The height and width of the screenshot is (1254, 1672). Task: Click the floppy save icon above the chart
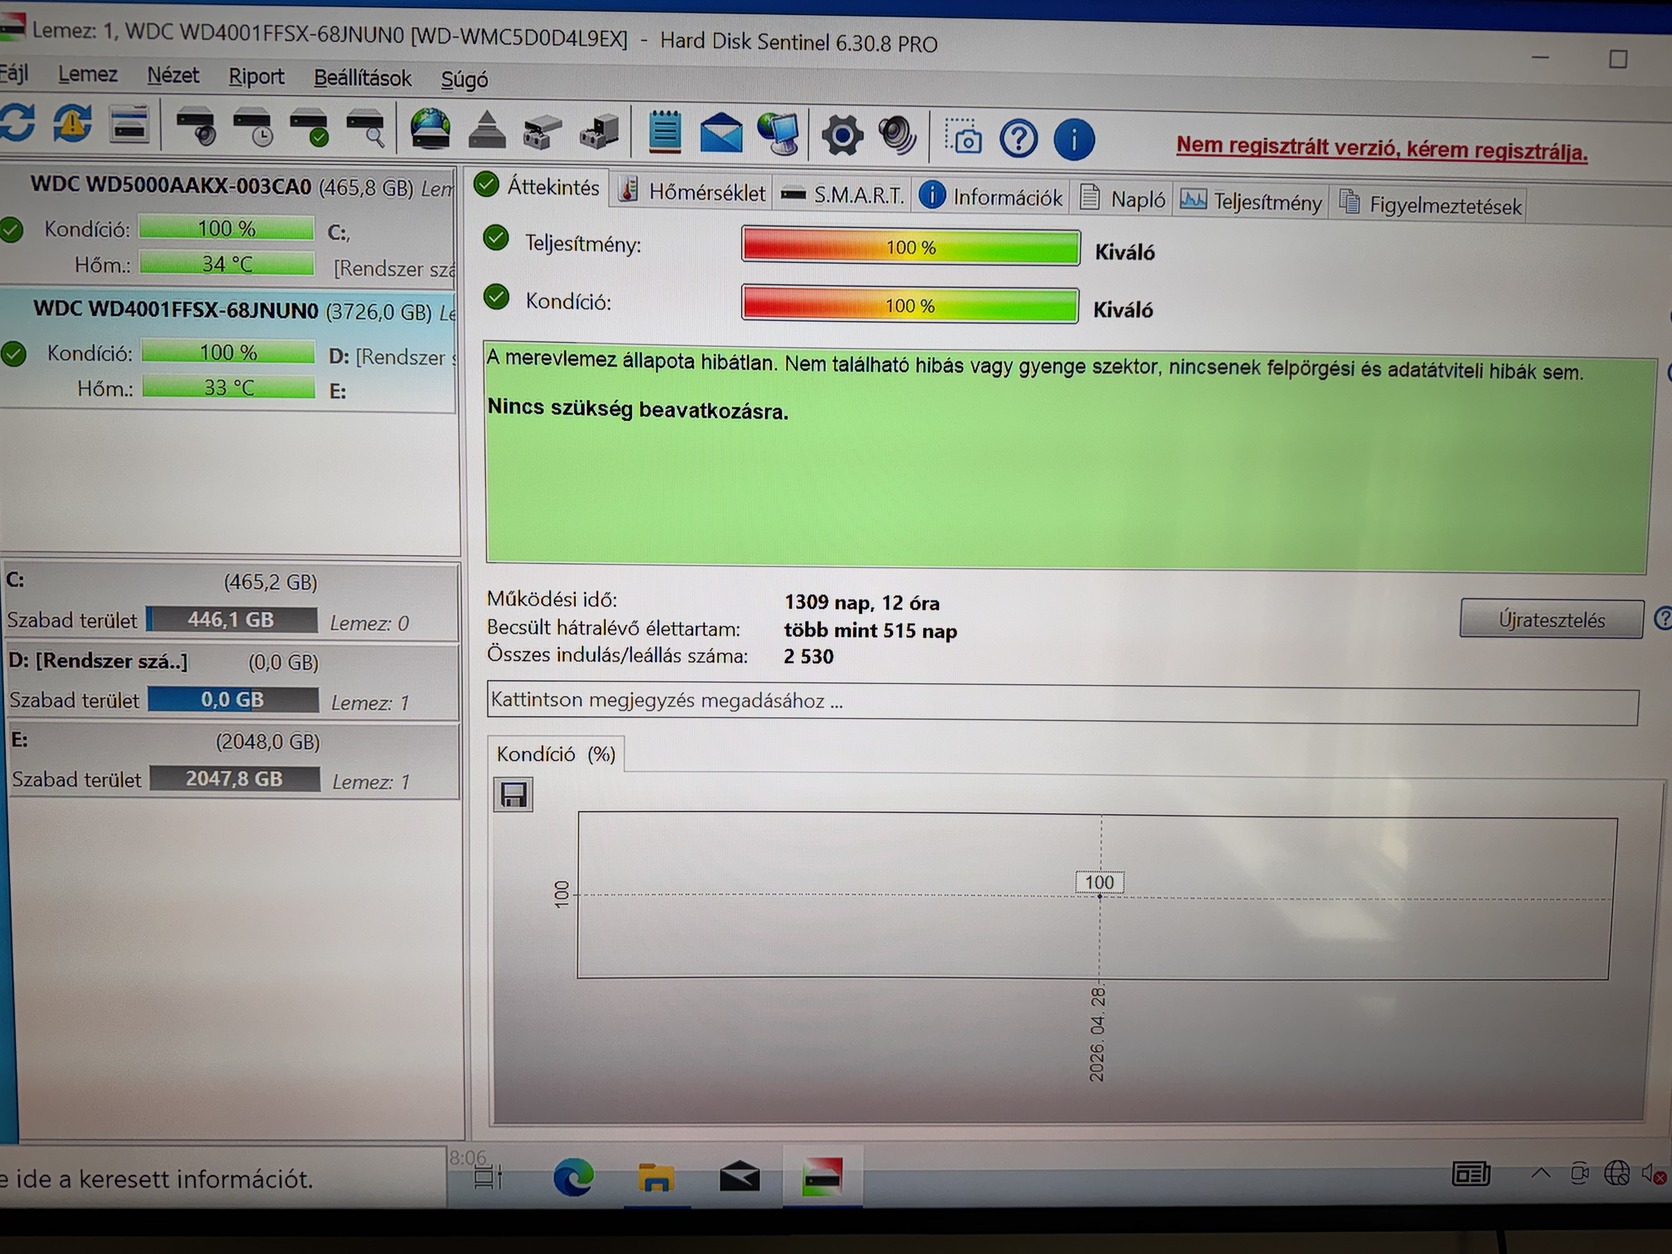point(514,795)
